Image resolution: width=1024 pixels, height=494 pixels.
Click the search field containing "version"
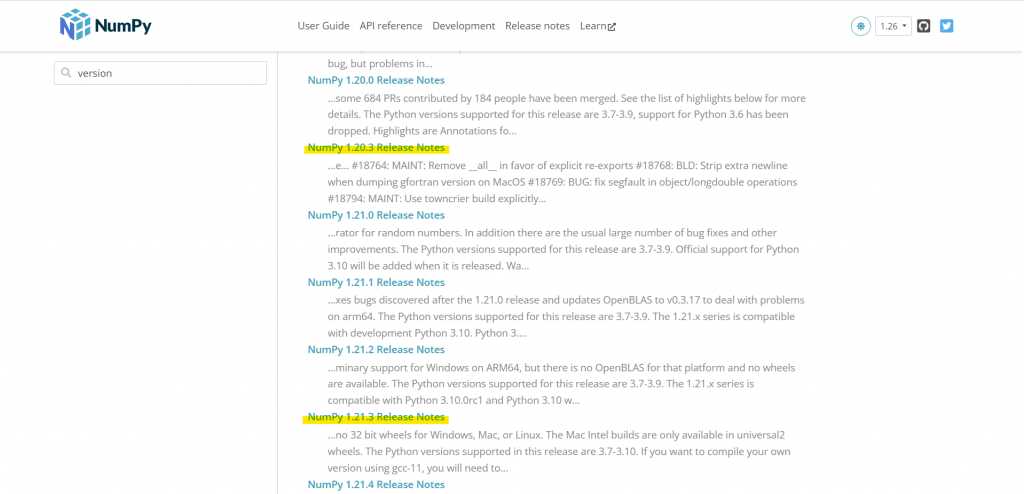(x=160, y=73)
